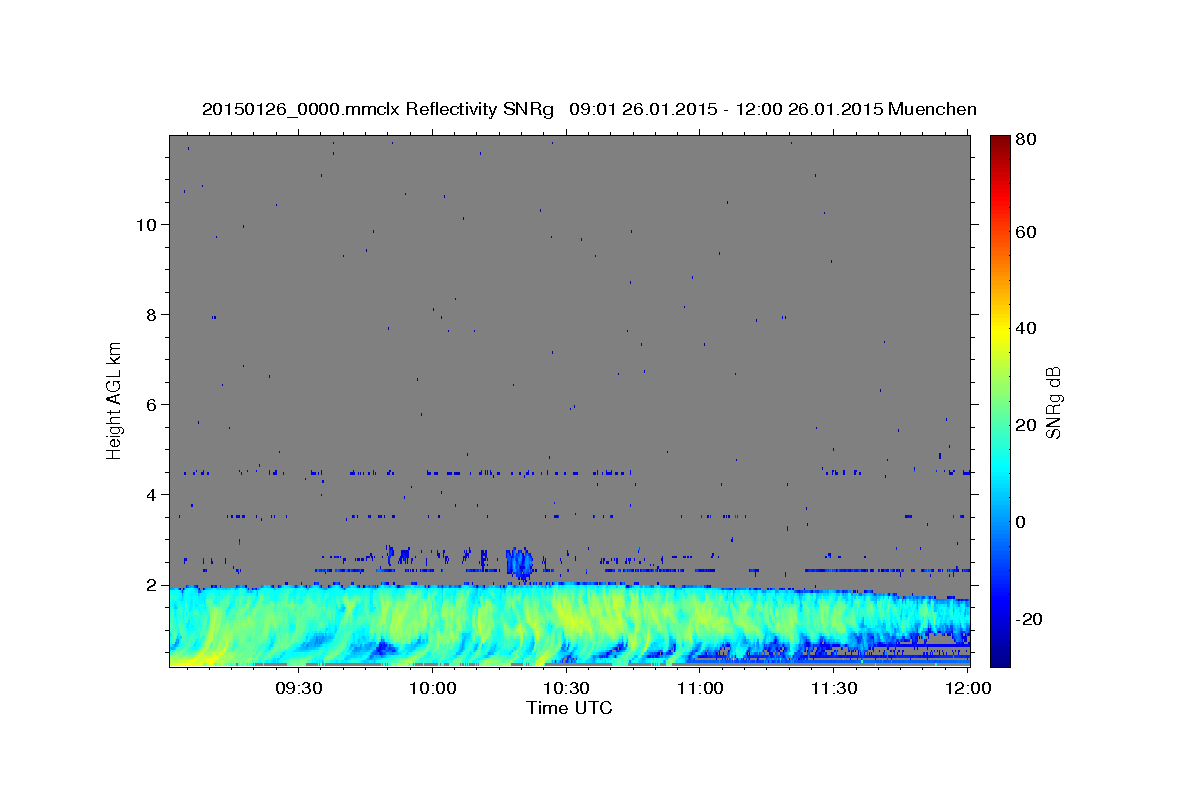Image resolution: width=1200 pixels, height=800 pixels.
Task: Click the height tick label 10
Action: coord(148,225)
